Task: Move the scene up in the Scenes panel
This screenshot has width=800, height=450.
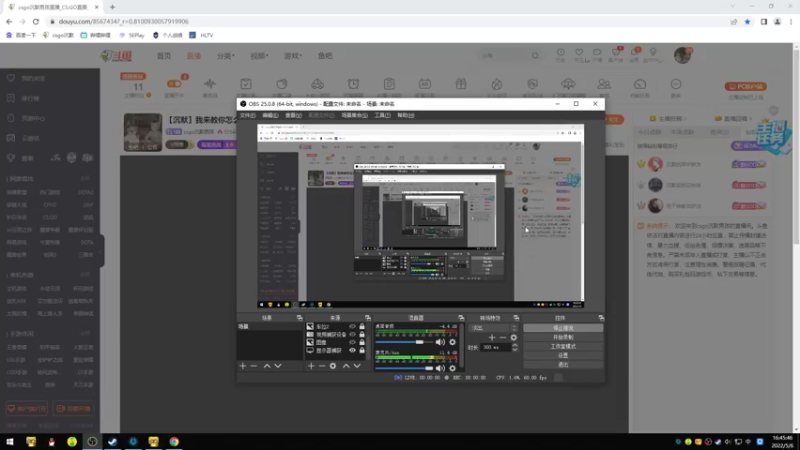Action: pyautogui.click(x=267, y=366)
